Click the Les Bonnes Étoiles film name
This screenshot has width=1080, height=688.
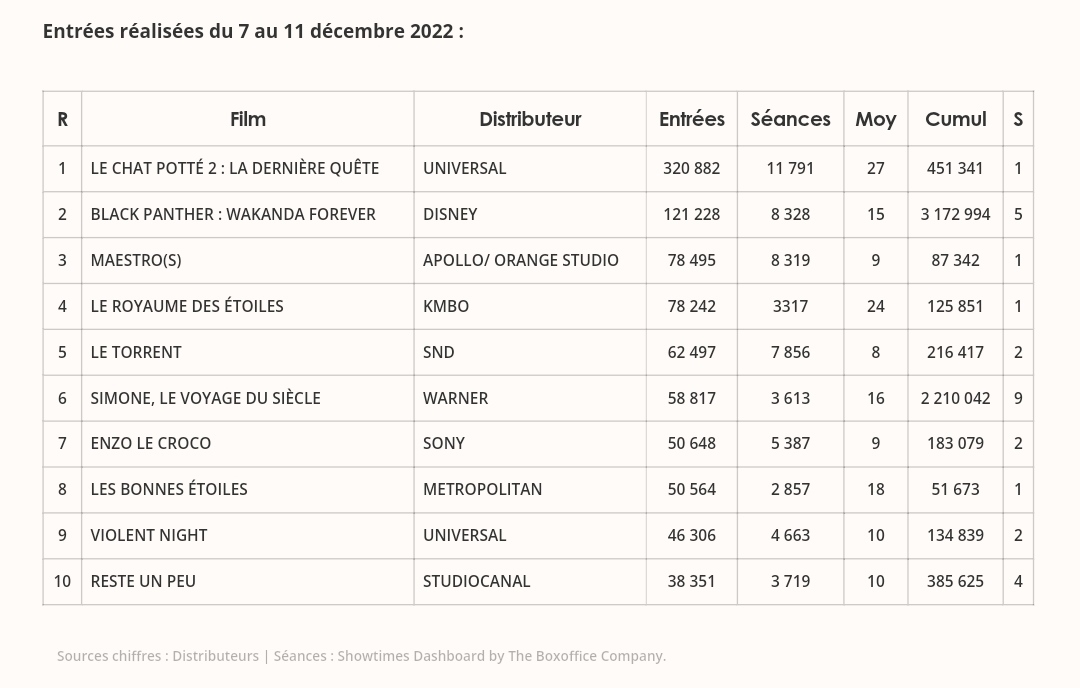pyautogui.click(x=169, y=489)
